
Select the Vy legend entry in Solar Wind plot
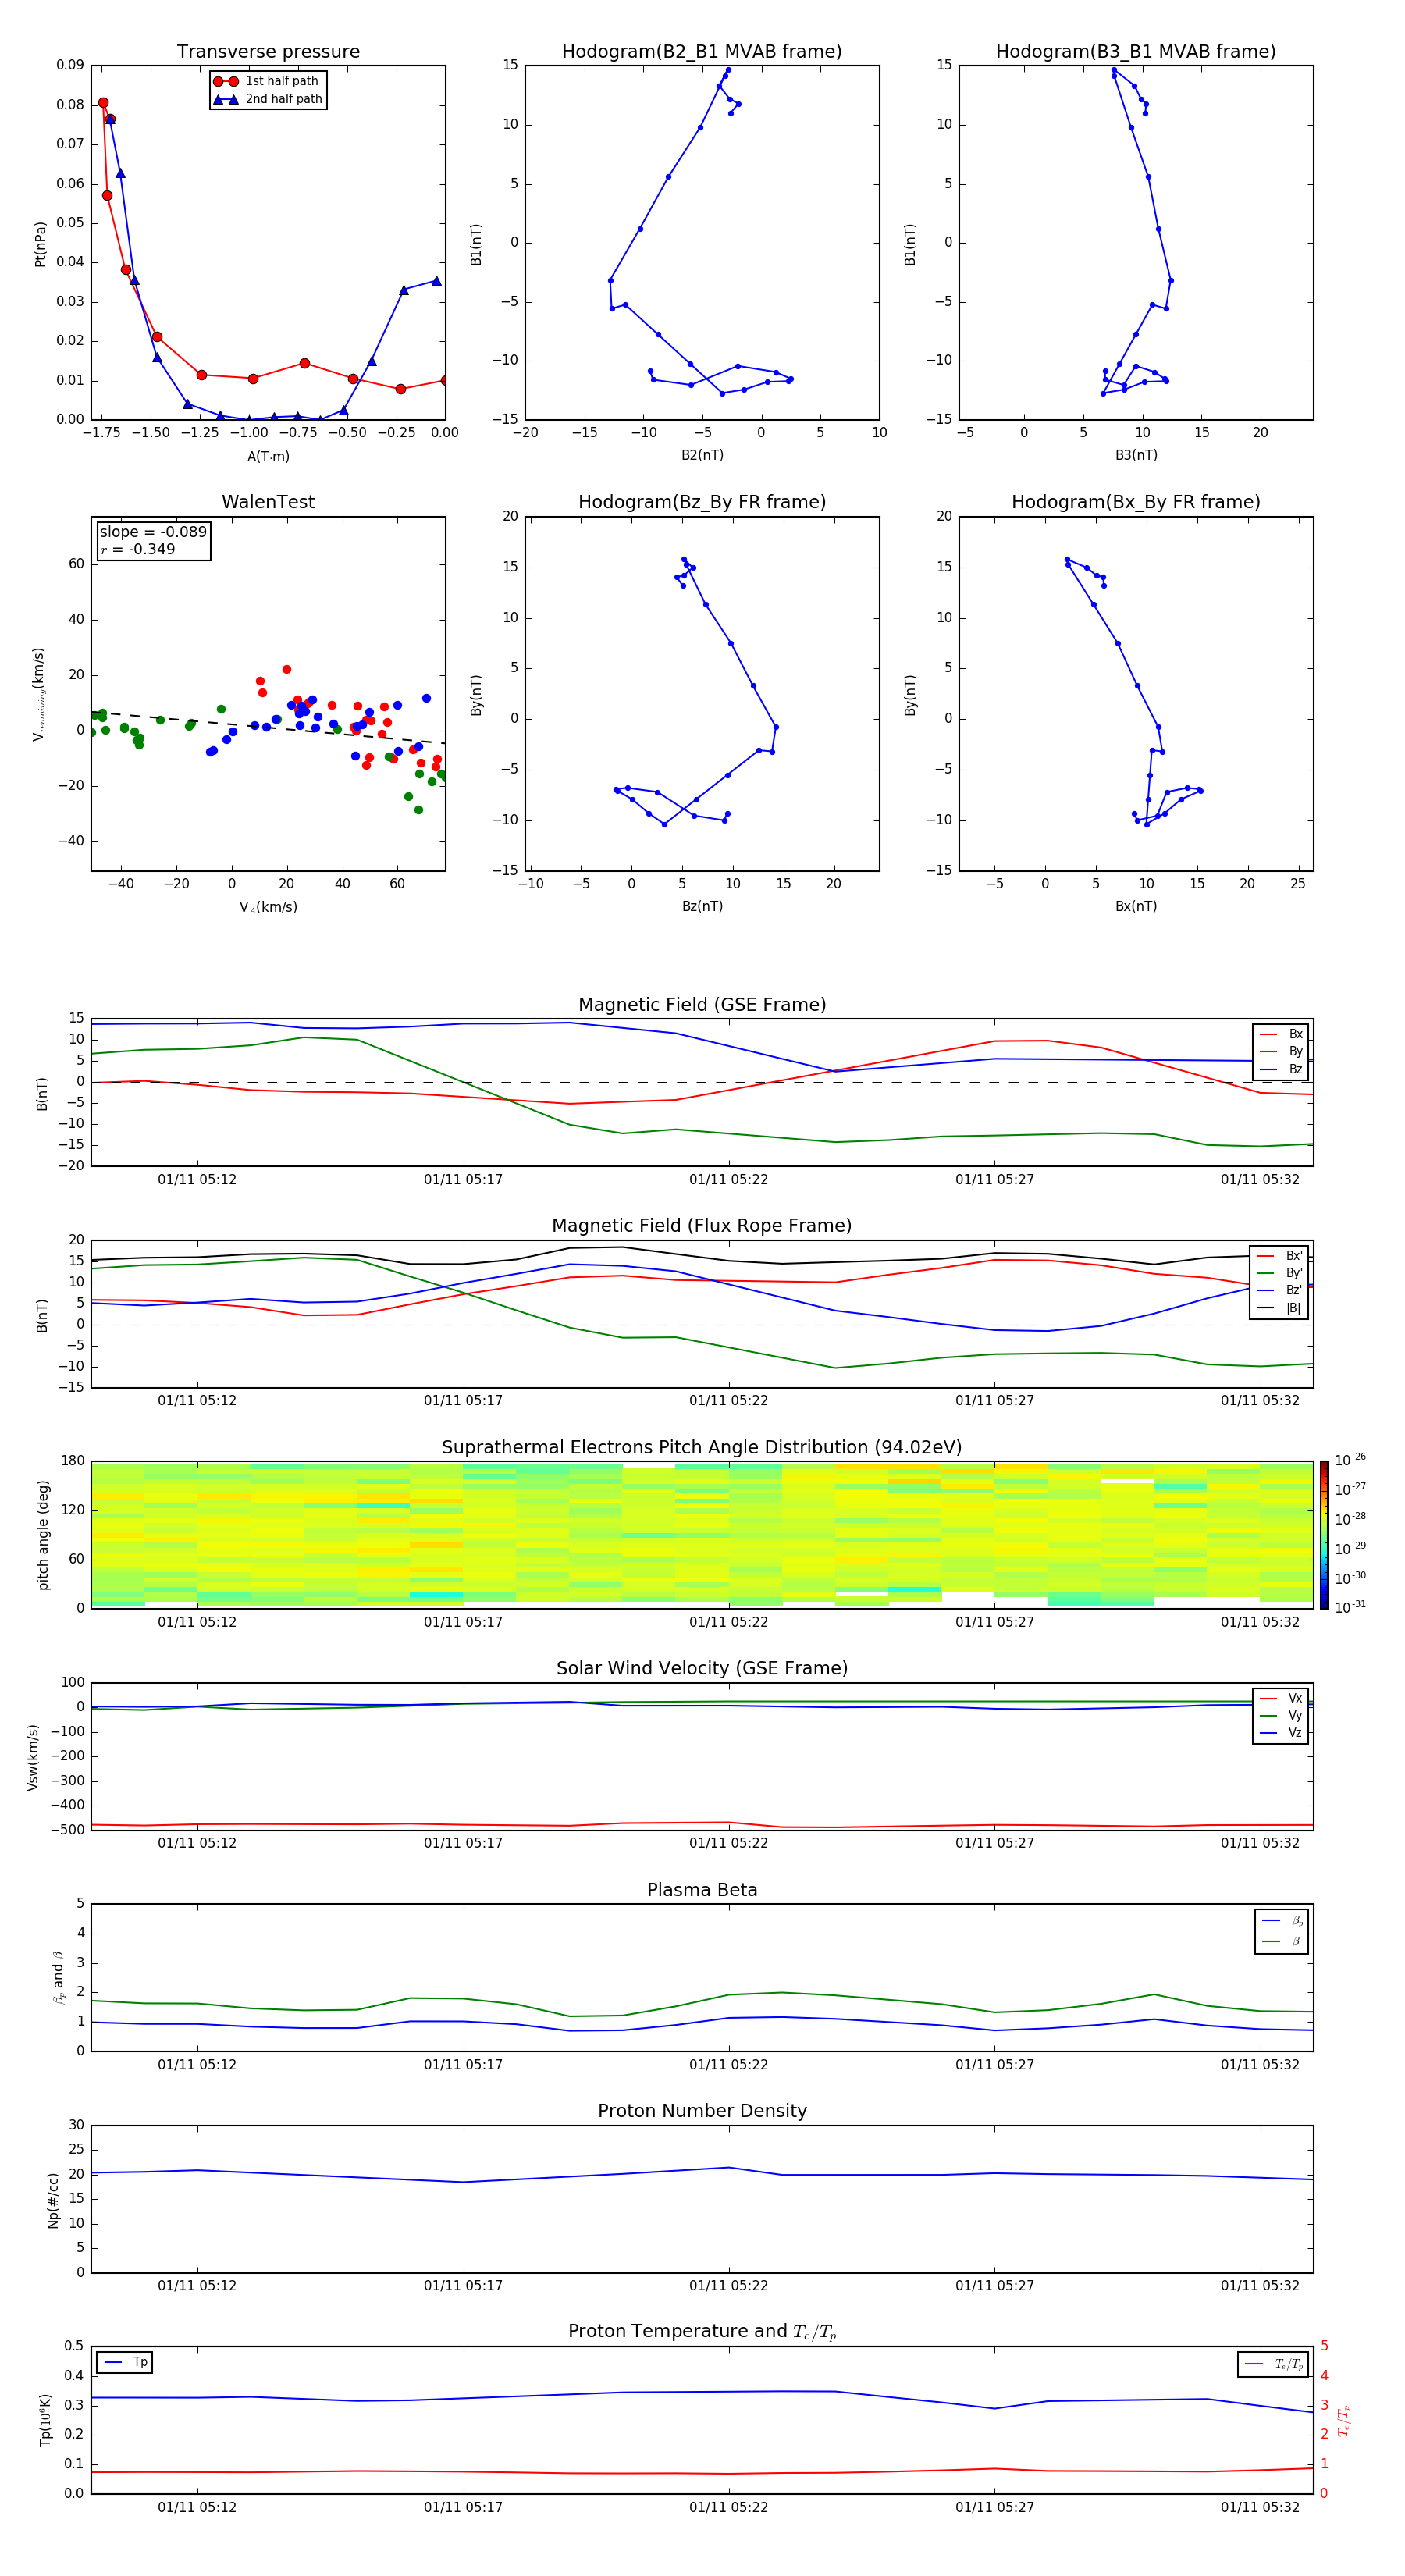tap(1281, 1715)
